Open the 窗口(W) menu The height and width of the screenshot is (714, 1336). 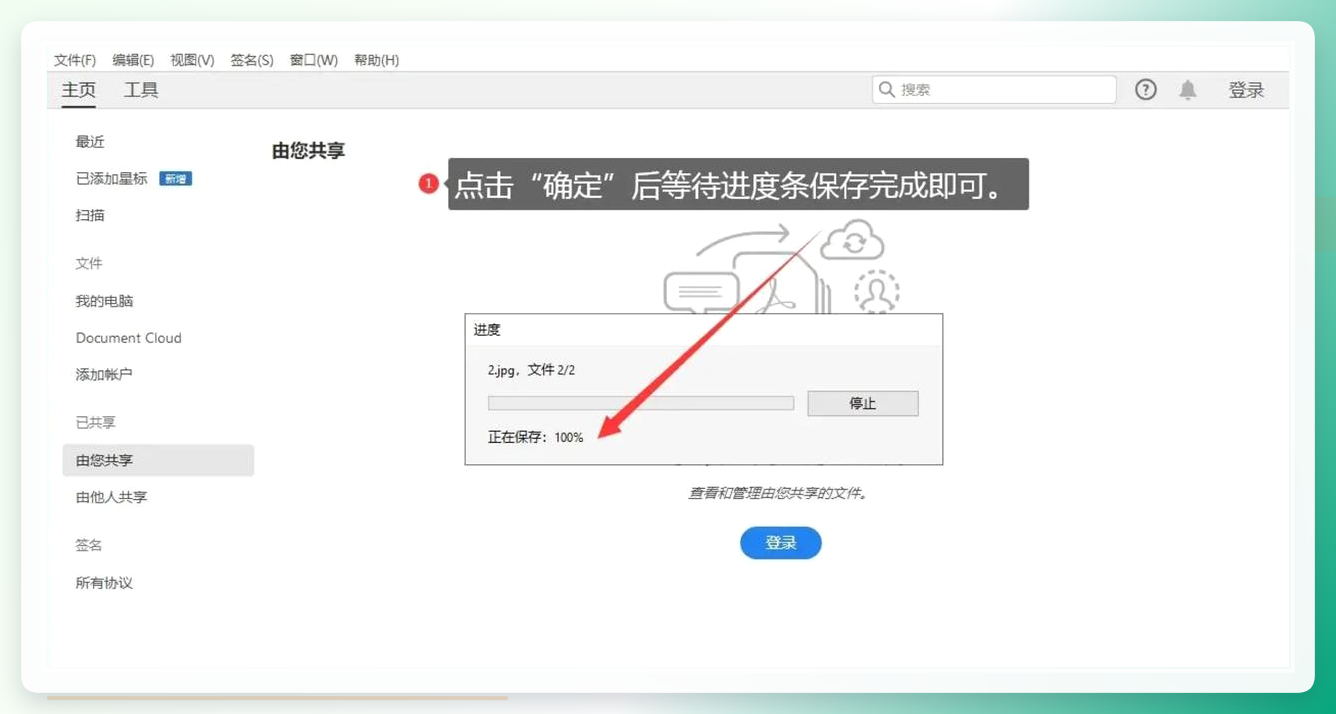click(x=314, y=60)
